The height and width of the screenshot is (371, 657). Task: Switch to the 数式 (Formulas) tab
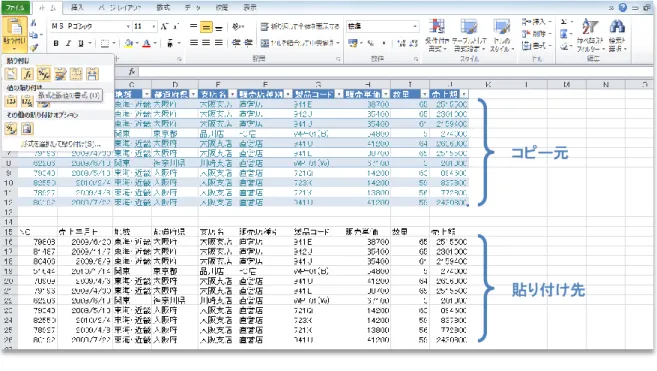pyautogui.click(x=163, y=8)
